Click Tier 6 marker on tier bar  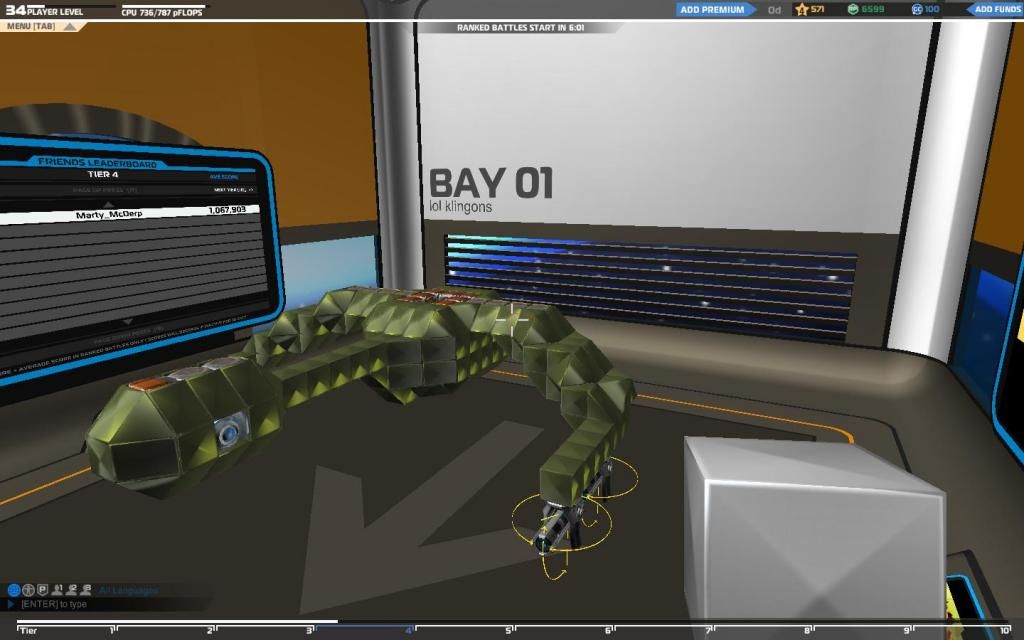coord(609,630)
